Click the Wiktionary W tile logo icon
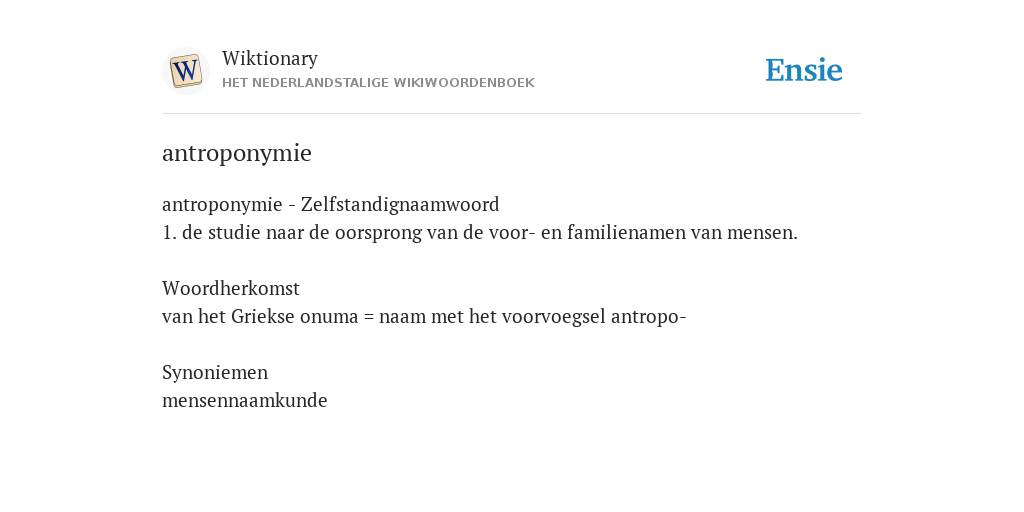 coord(185,71)
